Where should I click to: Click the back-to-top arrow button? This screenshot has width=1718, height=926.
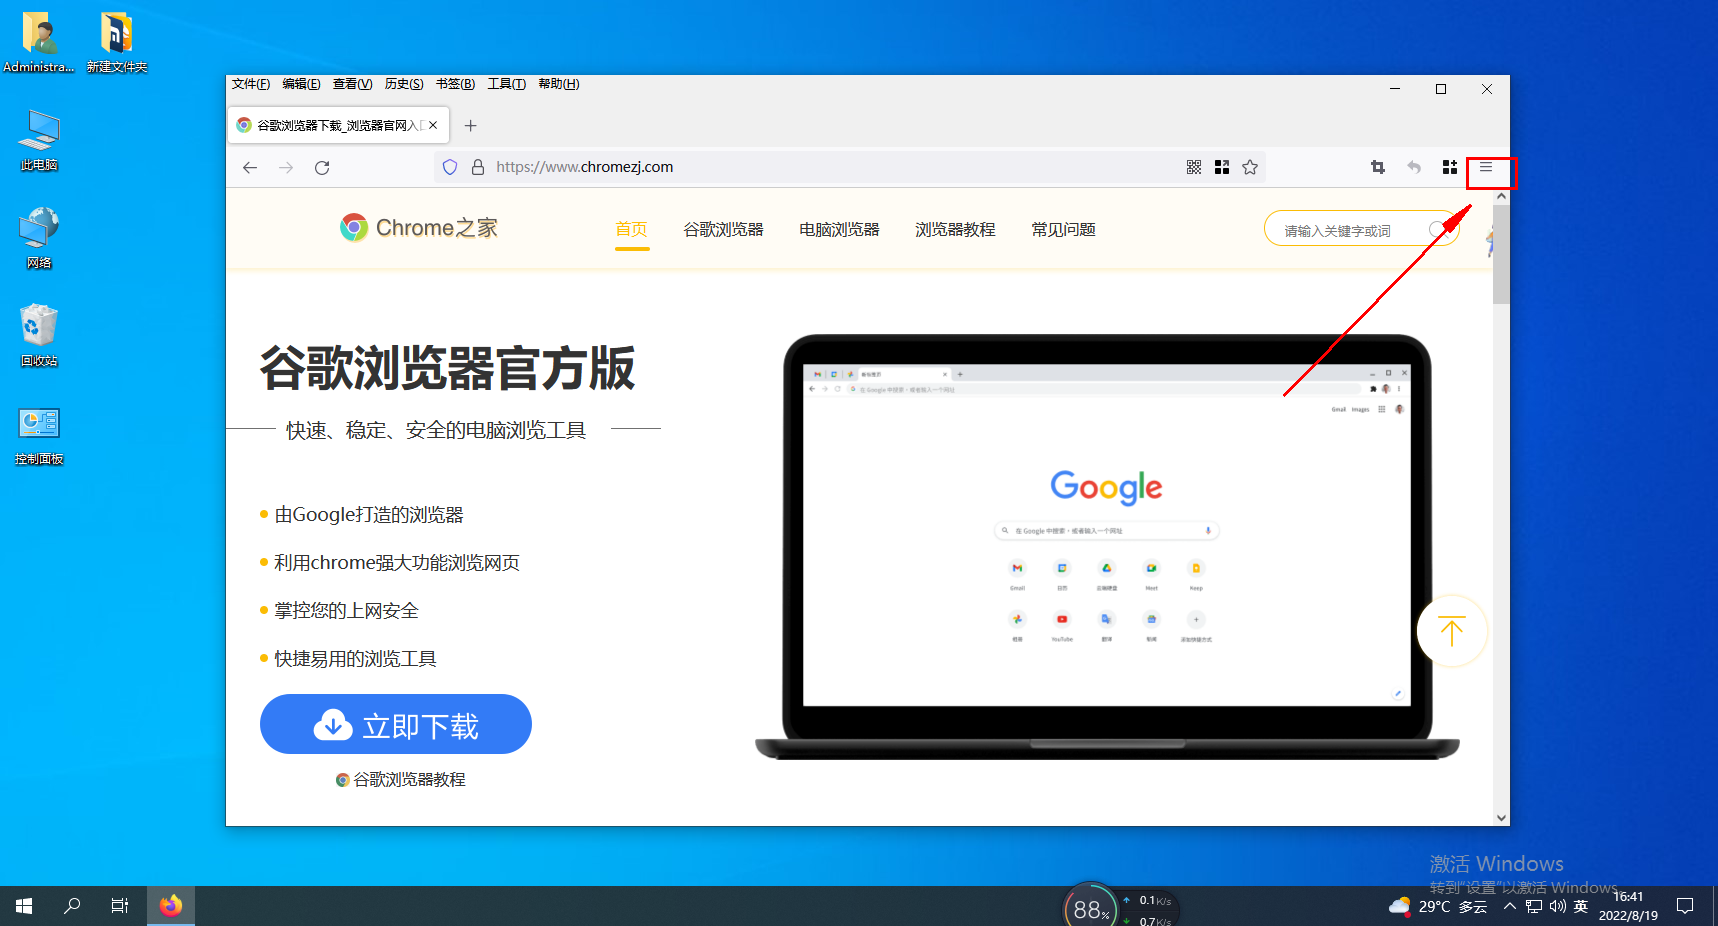pyautogui.click(x=1452, y=631)
